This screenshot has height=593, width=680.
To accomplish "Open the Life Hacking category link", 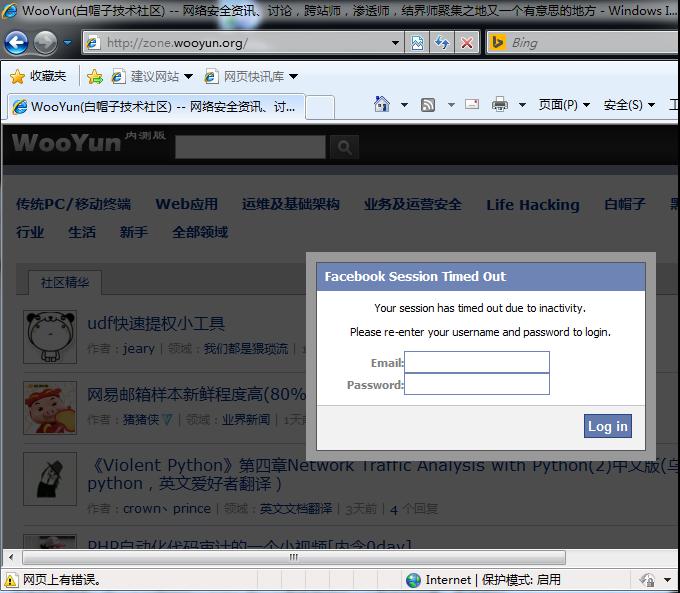I will pos(533,205).
